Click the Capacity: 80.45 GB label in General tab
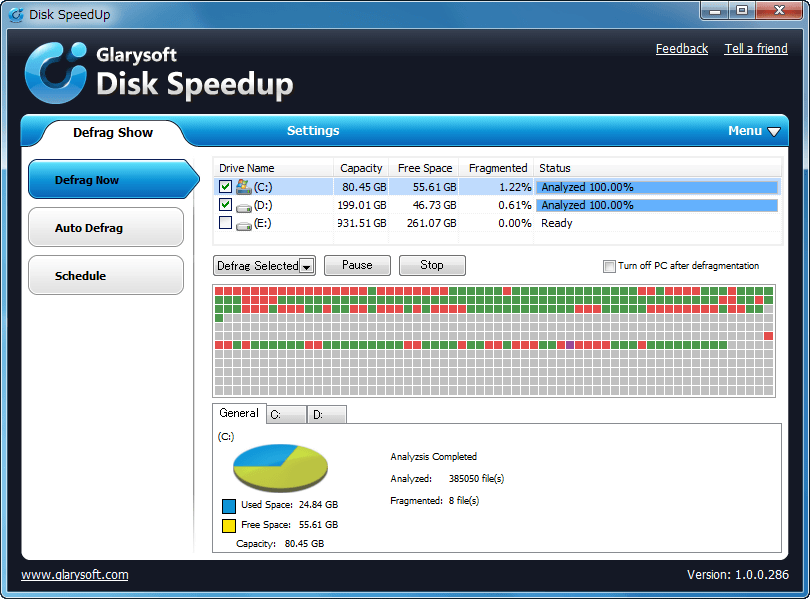810x599 pixels. (280, 544)
